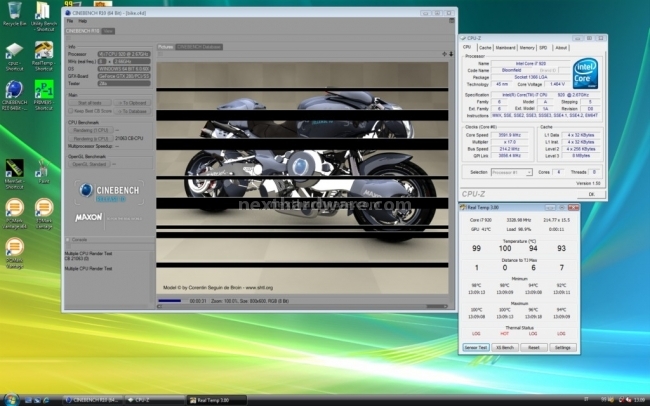
Task: Launch PCMark Vantage x64 desktop shortcut
Action: [15, 213]
